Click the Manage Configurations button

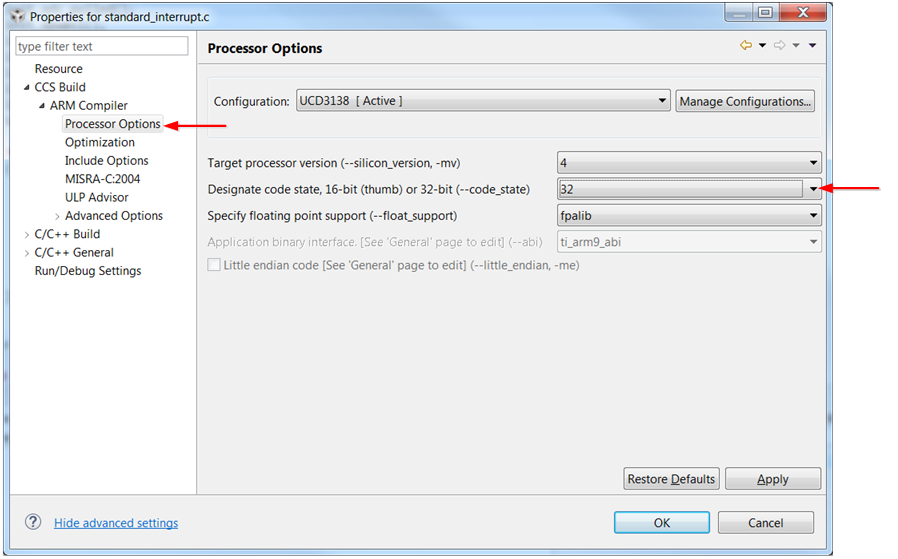[745, 101]
